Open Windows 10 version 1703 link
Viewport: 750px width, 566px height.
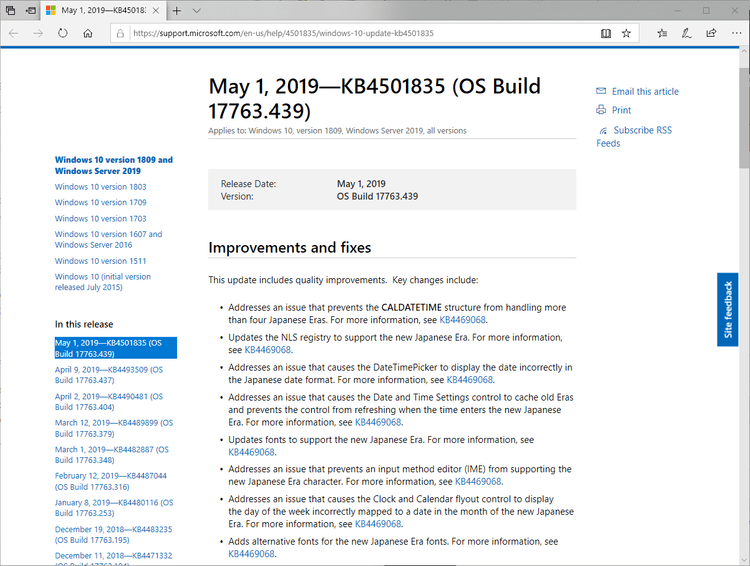100,218
